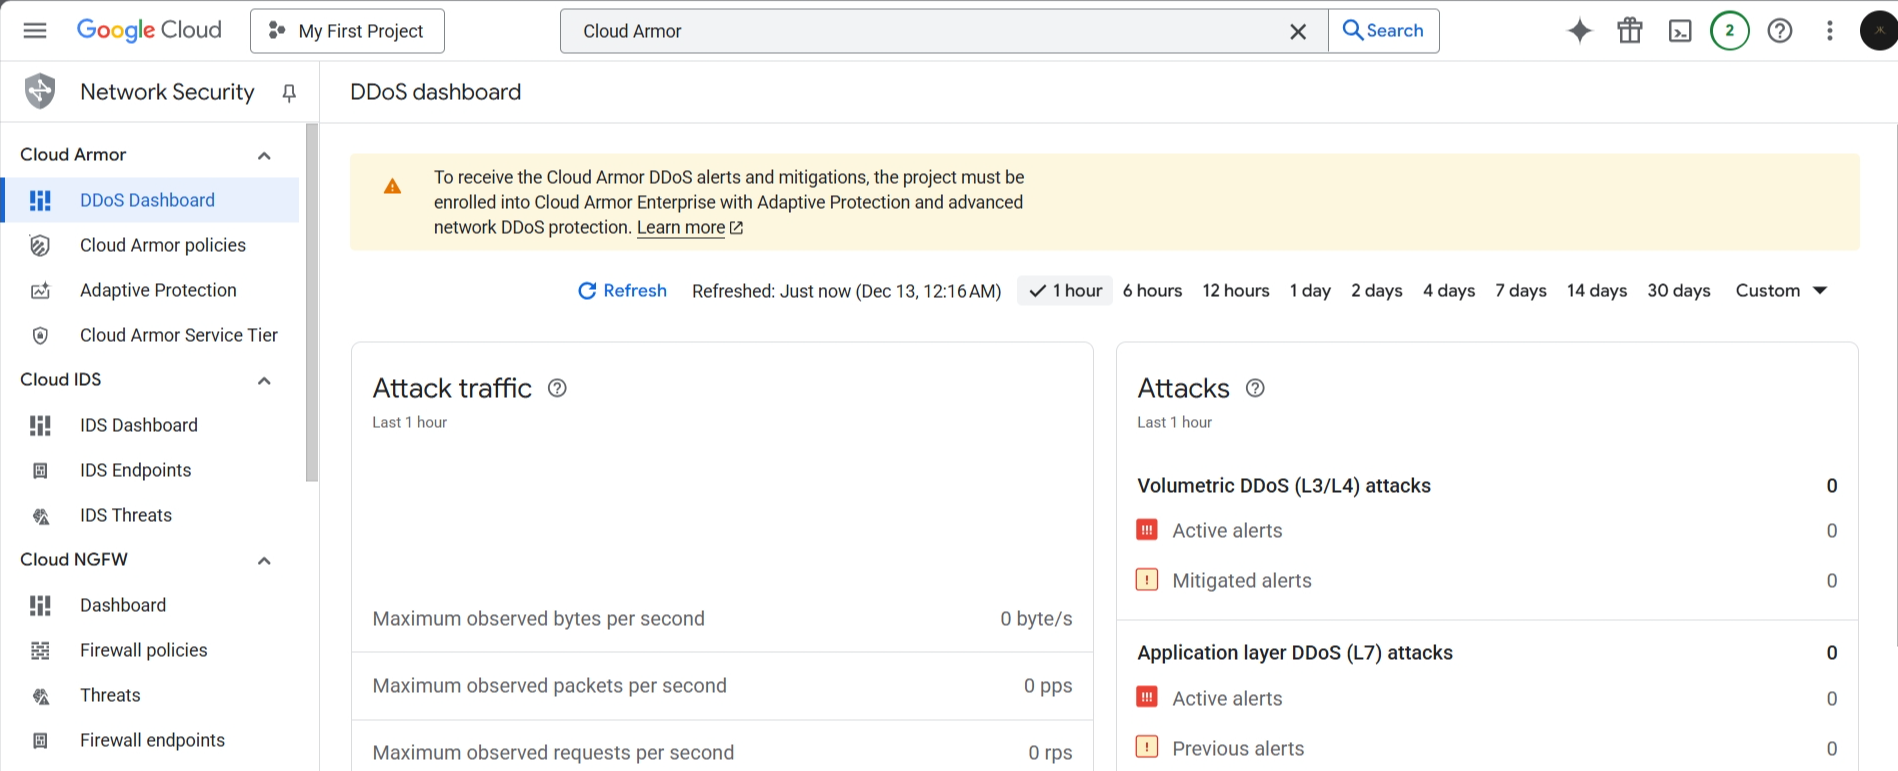Open the free trial gift icon

(1630, 31)
